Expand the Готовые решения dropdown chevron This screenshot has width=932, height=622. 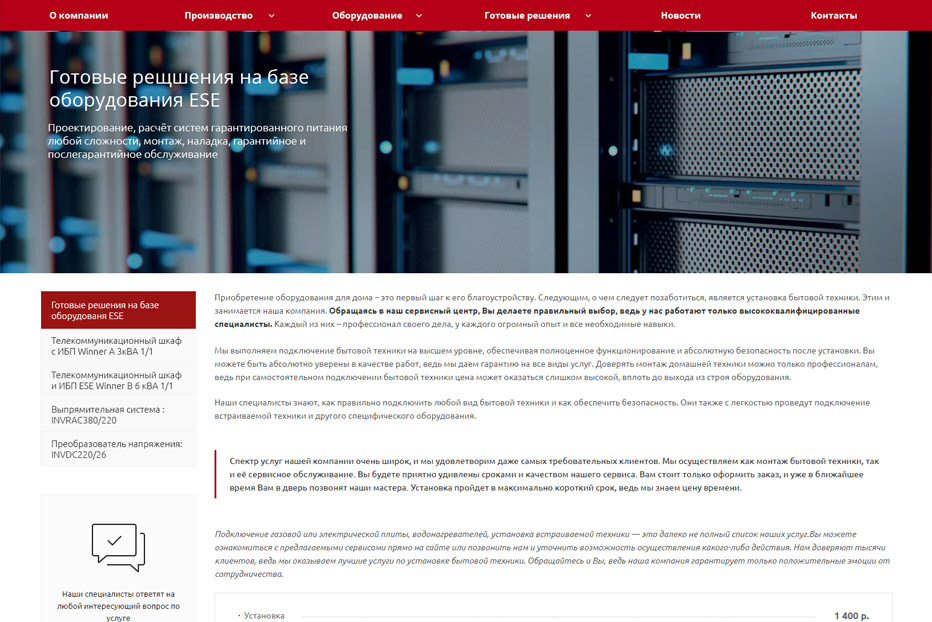[588, 15]
